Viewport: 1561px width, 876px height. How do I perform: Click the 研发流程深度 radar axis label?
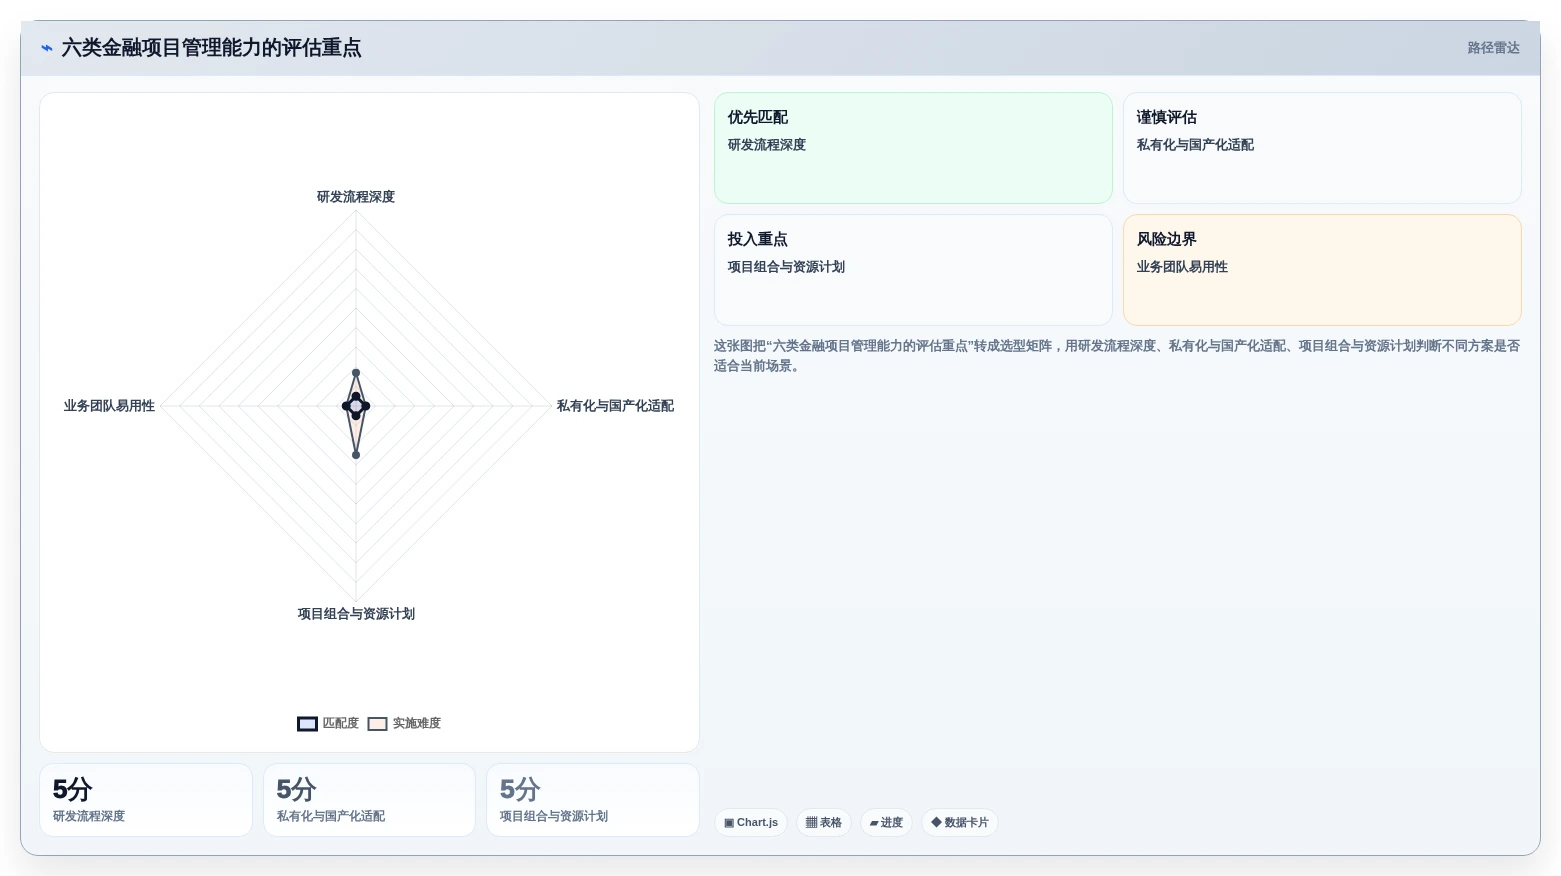click(x=356, y=197)
